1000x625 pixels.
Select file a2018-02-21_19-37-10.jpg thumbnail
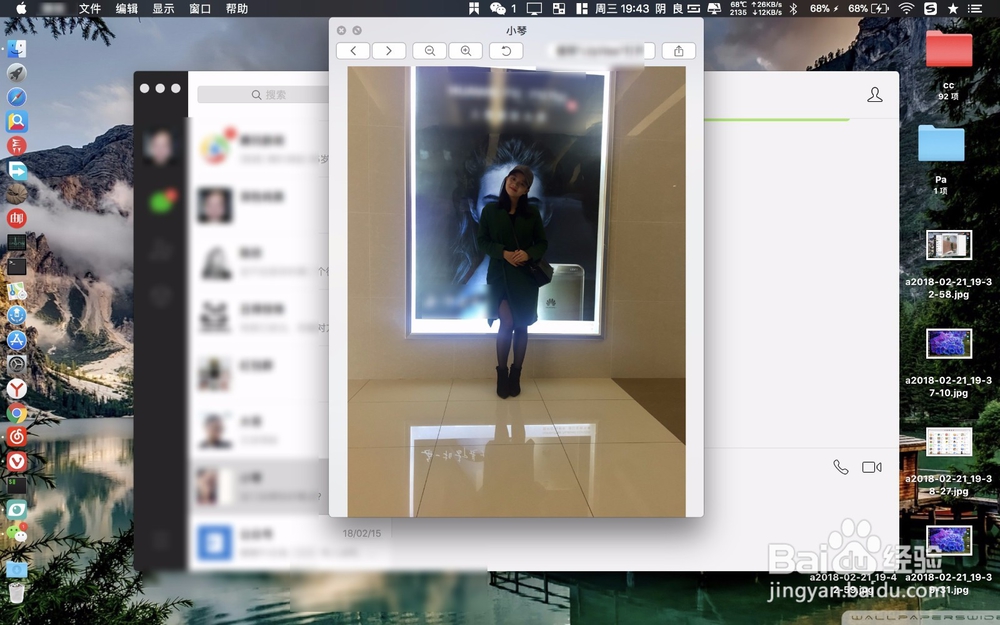click(949, 344)
